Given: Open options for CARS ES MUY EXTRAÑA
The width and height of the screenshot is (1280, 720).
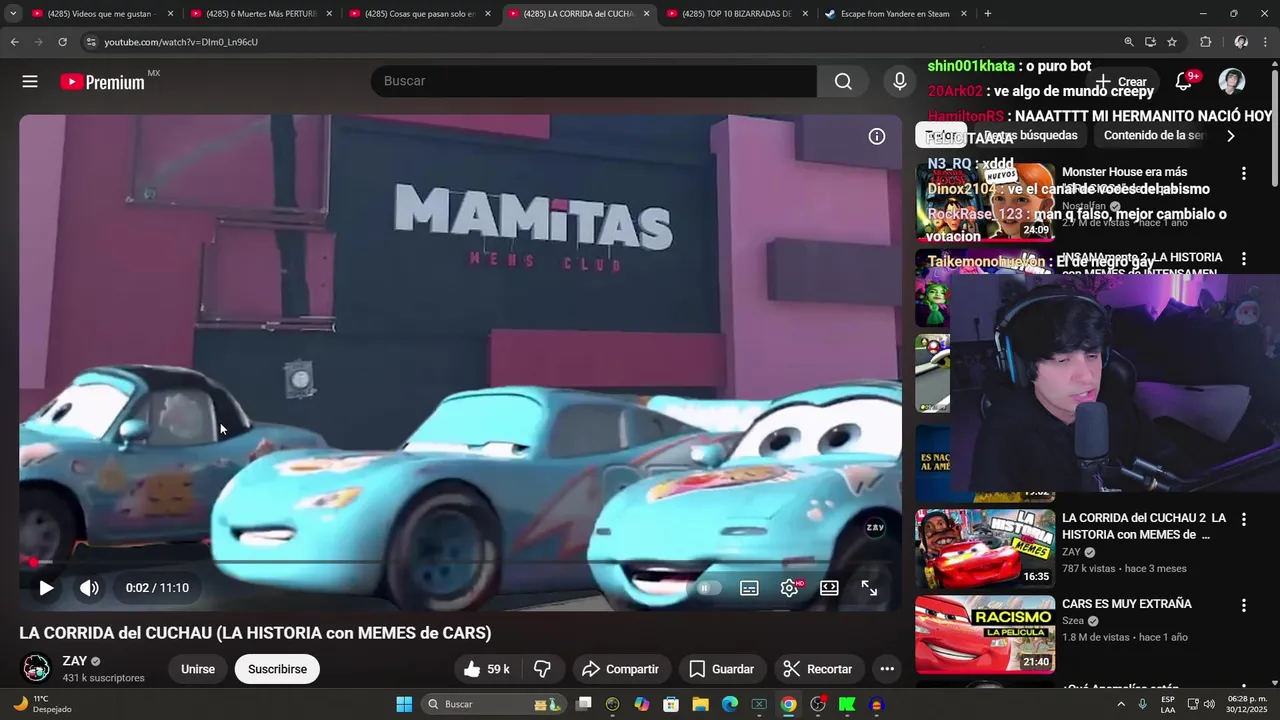Looking at the screenshot, I should pos(1244,606).
